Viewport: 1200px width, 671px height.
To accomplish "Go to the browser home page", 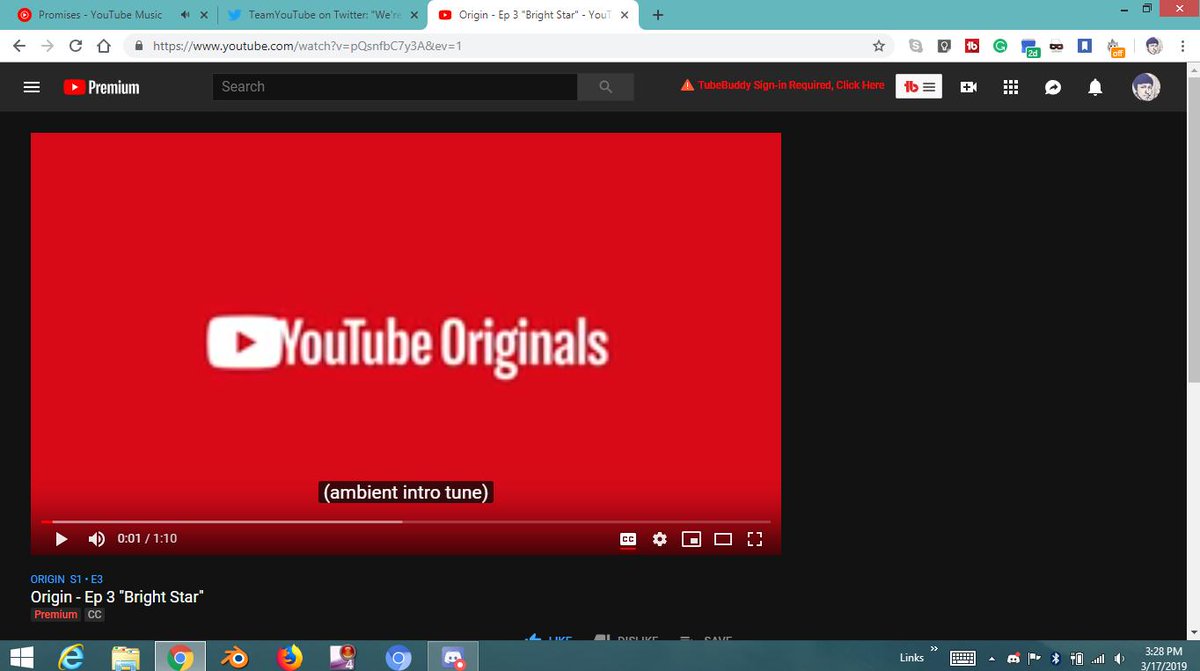I will click(104, 46).
